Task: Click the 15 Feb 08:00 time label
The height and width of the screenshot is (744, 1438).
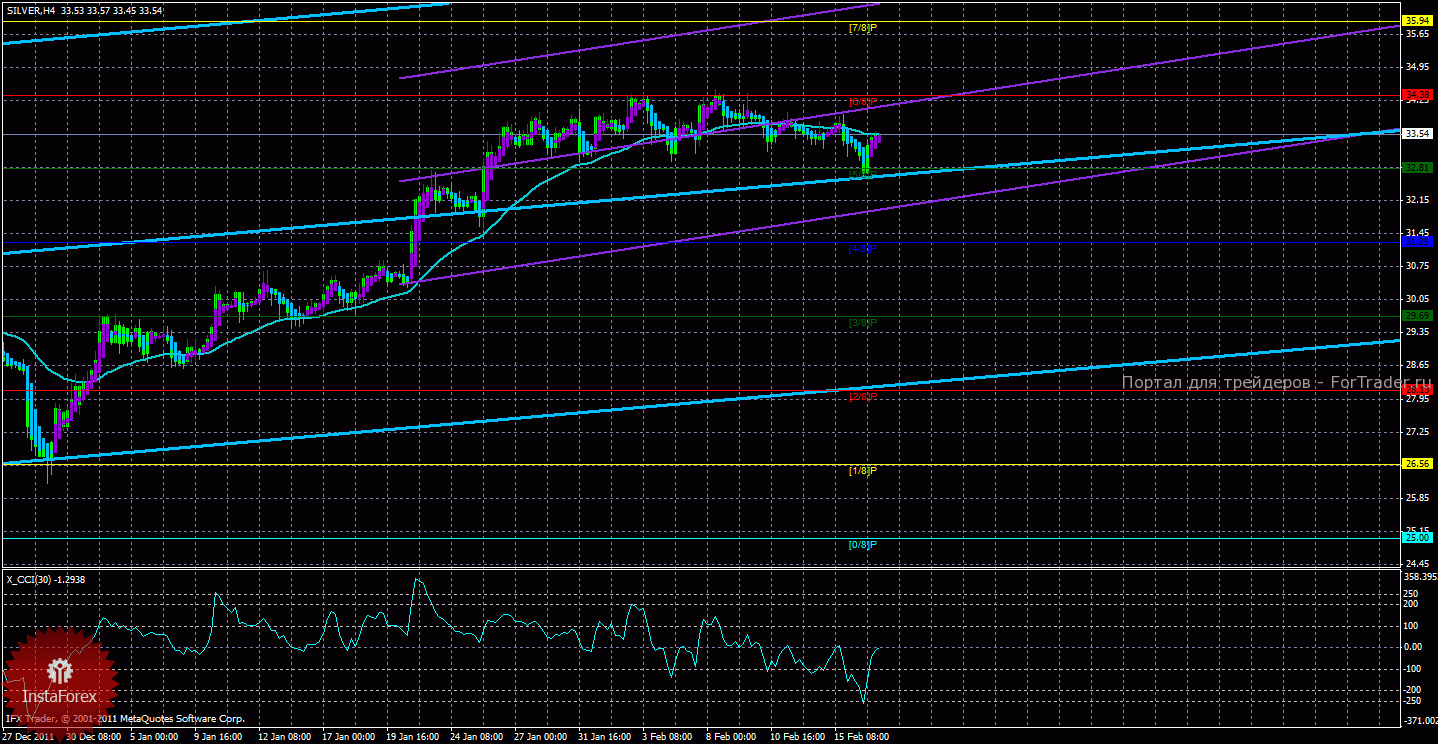Action: pyautogui.click(x=862, y=737)
